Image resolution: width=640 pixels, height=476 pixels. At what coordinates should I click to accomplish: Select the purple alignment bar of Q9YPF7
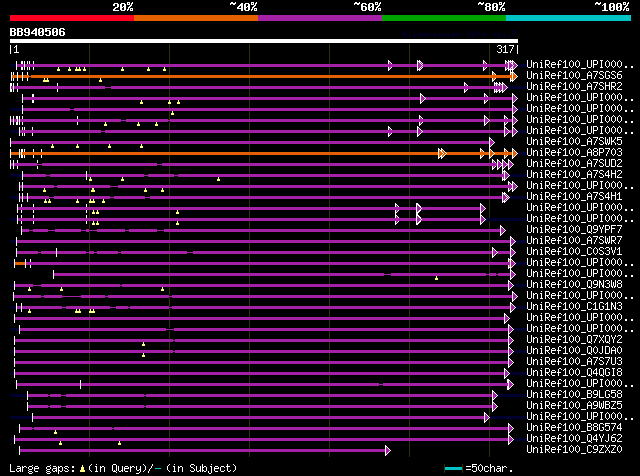263,231
